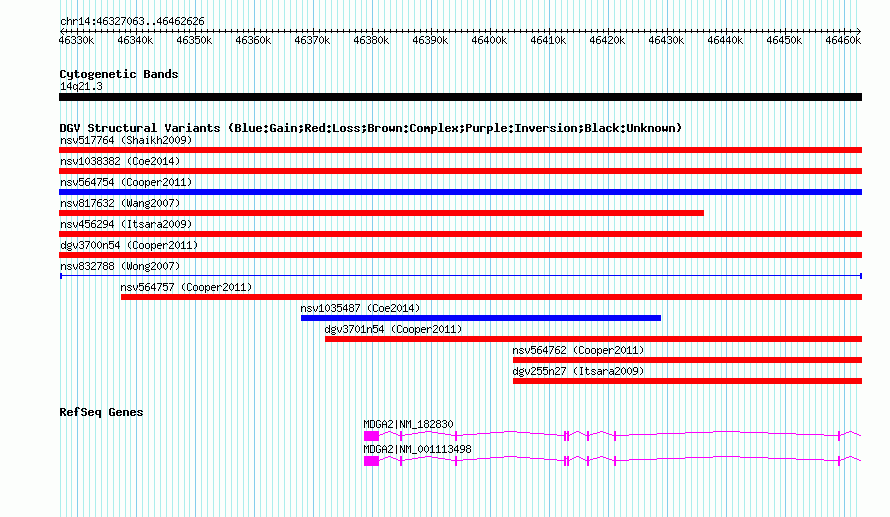Open variant nsv817632 (Wang2007) label
The width and height of the screenshot is (890, 517).
pyautogui.click(x=120, y=203)
